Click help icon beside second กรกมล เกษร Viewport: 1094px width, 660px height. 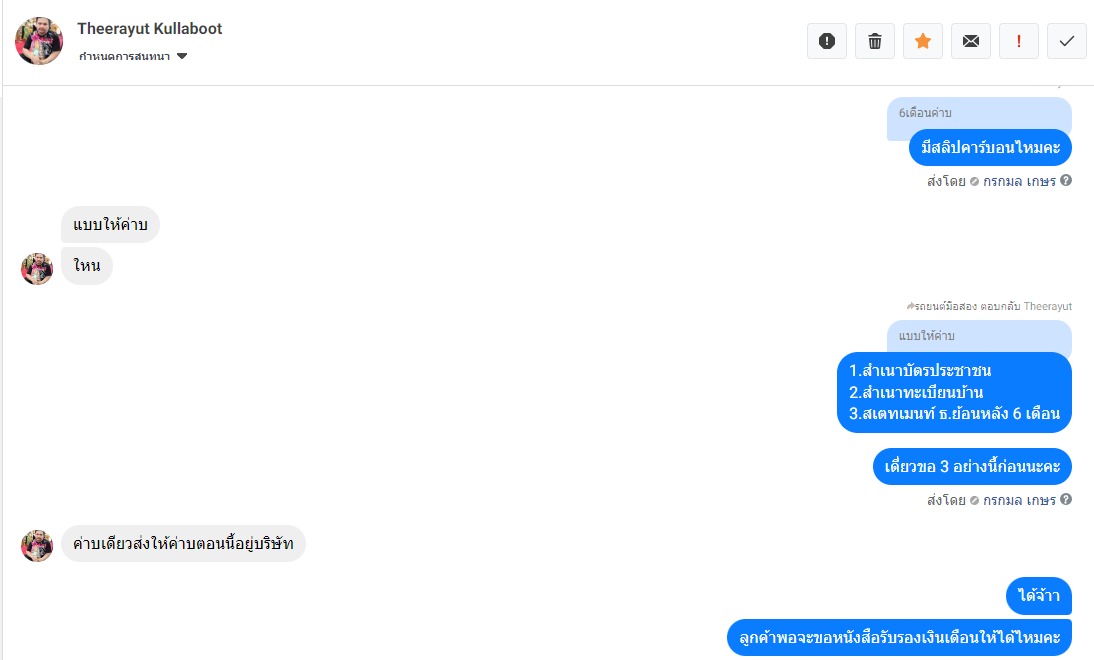pos(1066,499)
